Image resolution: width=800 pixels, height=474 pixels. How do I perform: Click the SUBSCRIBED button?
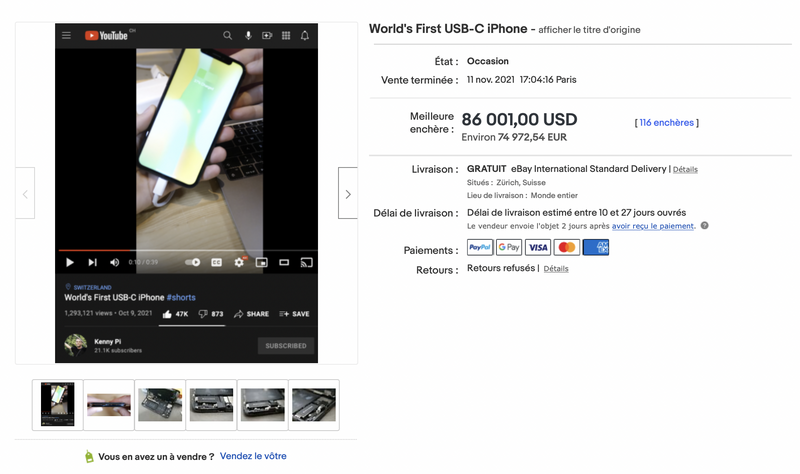(286, 346)
